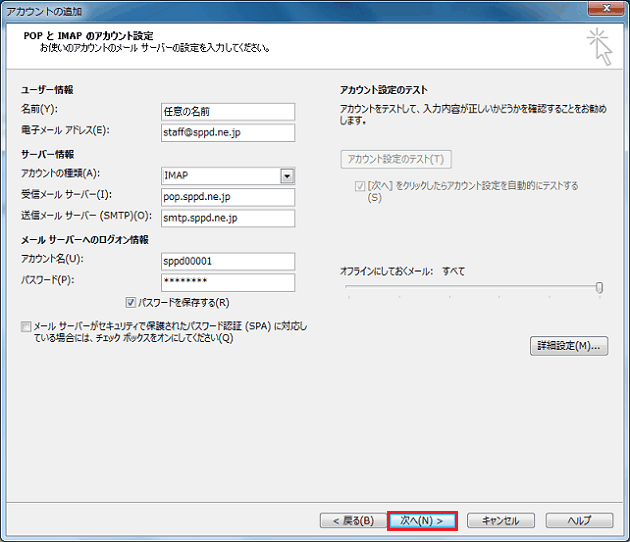Open 詳細設定(M) settings

click(x=567, y=346)
